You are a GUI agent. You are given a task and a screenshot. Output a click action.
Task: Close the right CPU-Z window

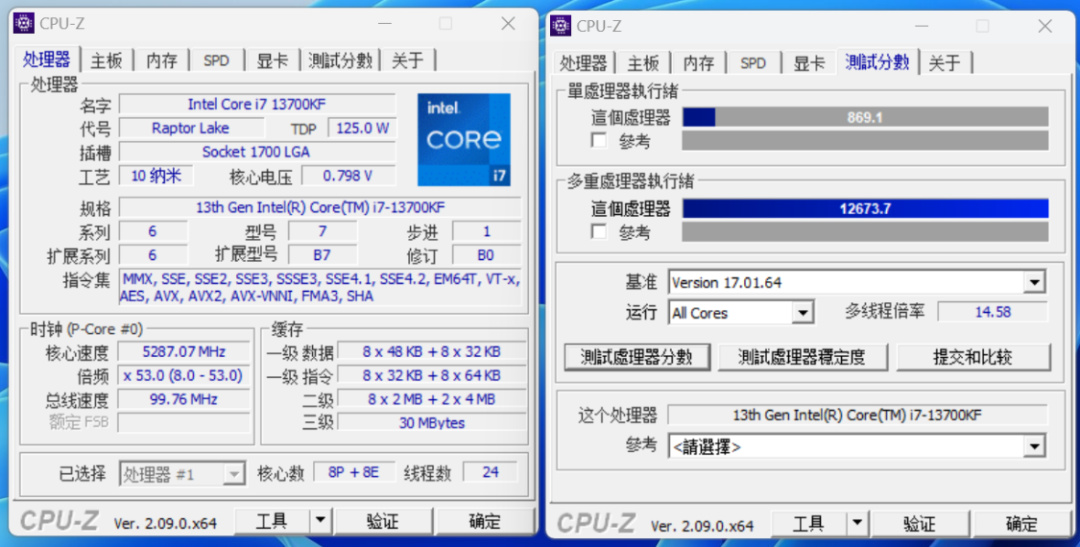click(1045, 26)
